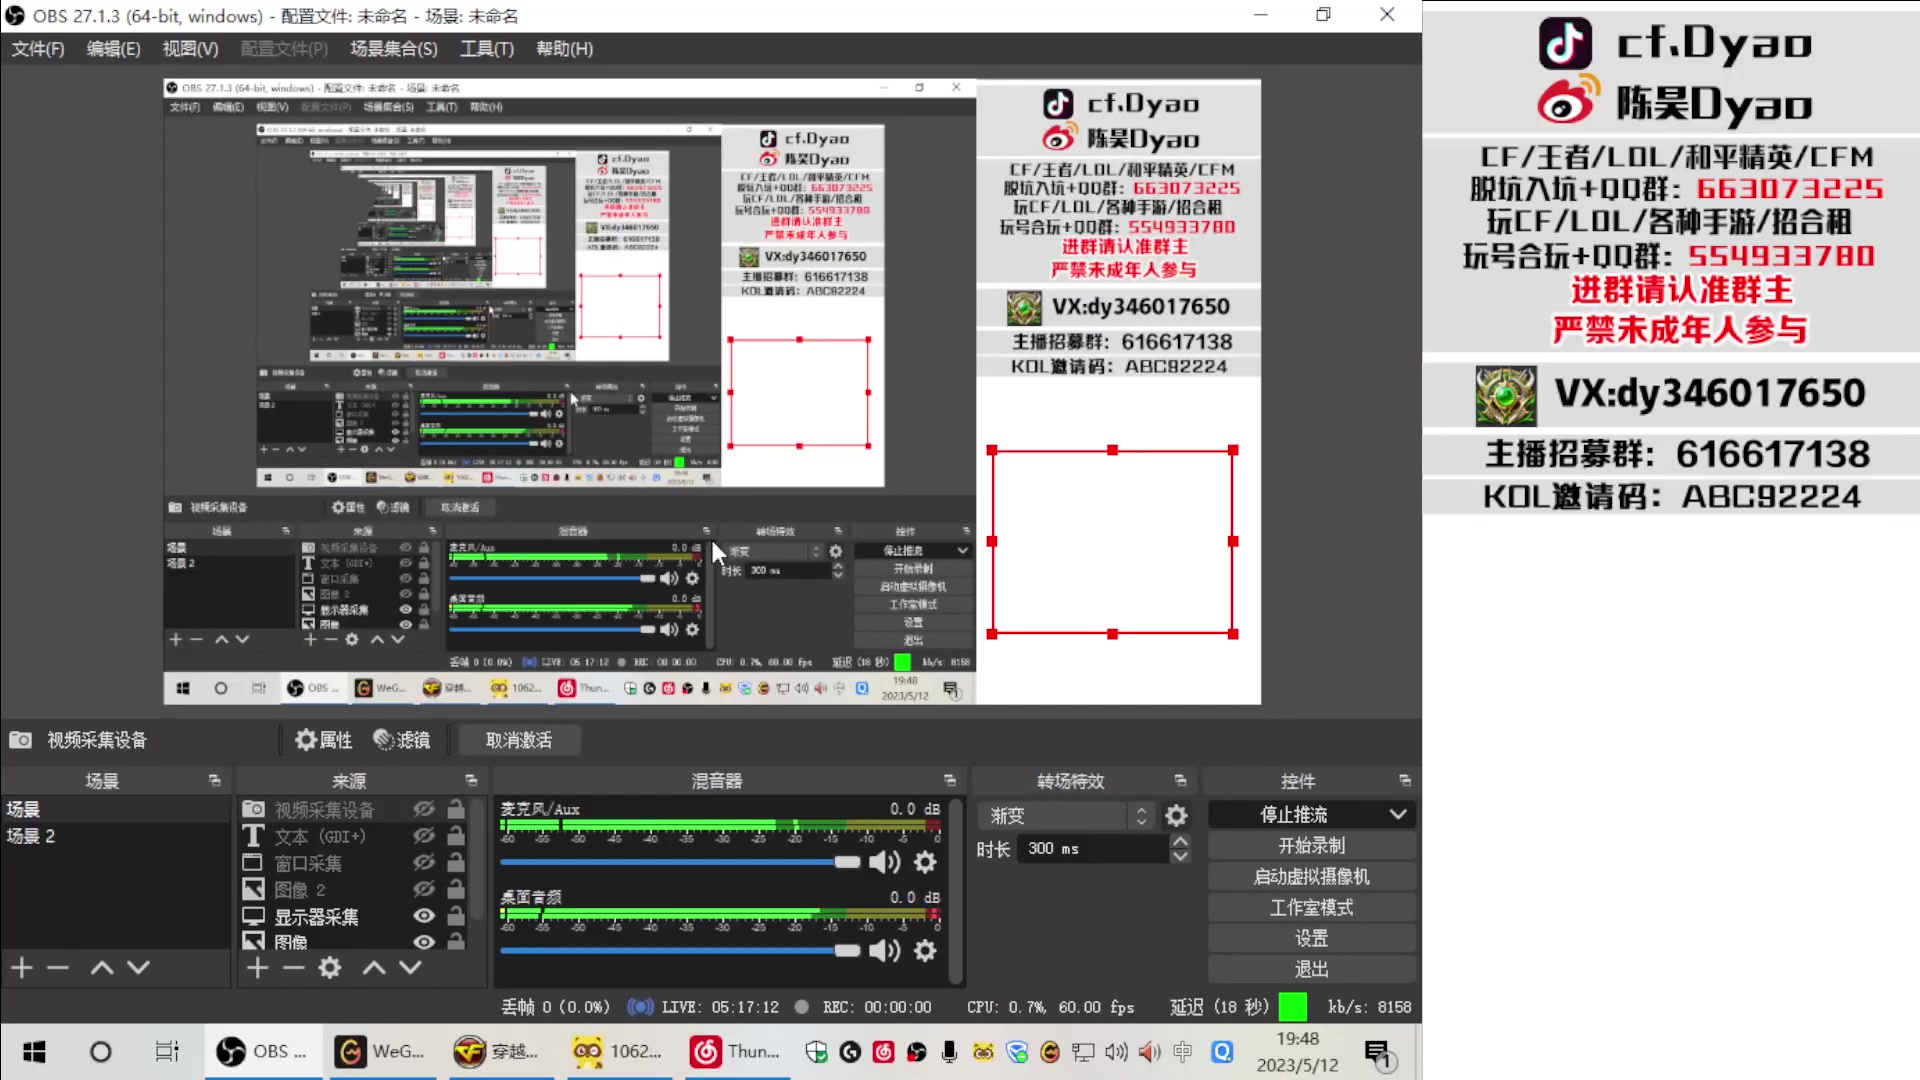
Task: Open 麦克风/Aux audio settings gear
Action: (926, 862)
